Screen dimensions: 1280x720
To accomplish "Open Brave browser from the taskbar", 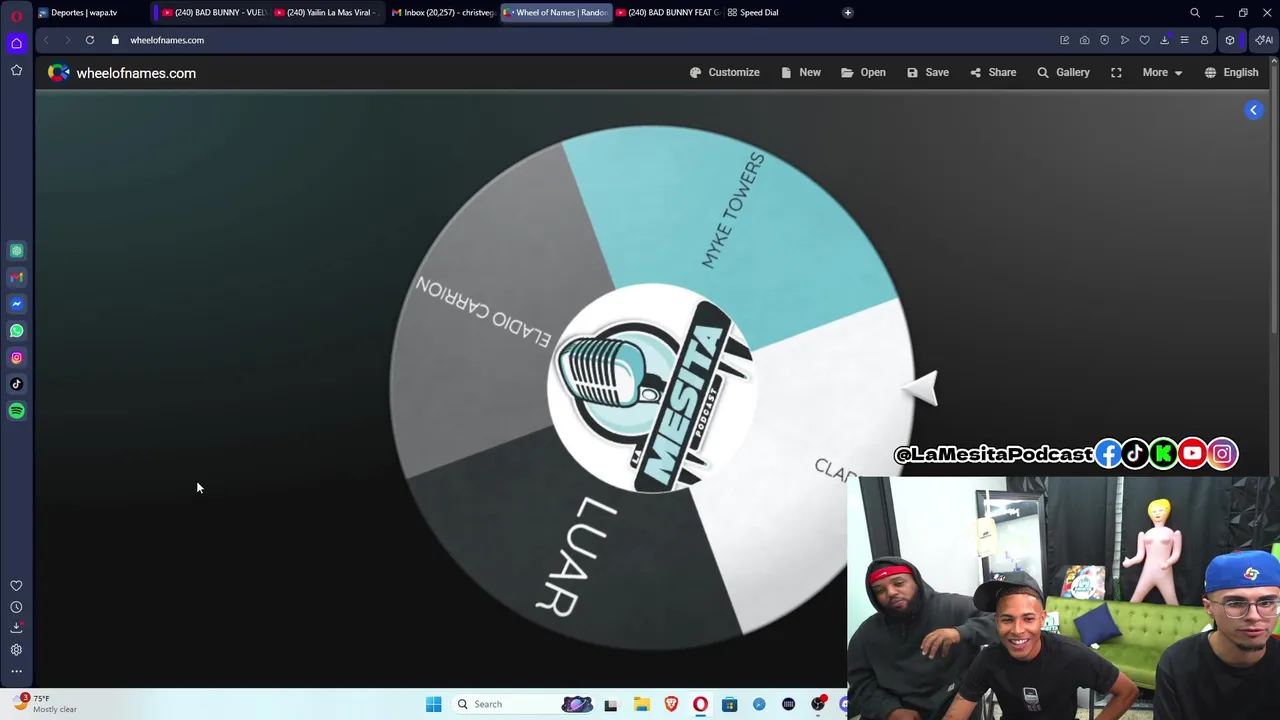I will (671, 704).
